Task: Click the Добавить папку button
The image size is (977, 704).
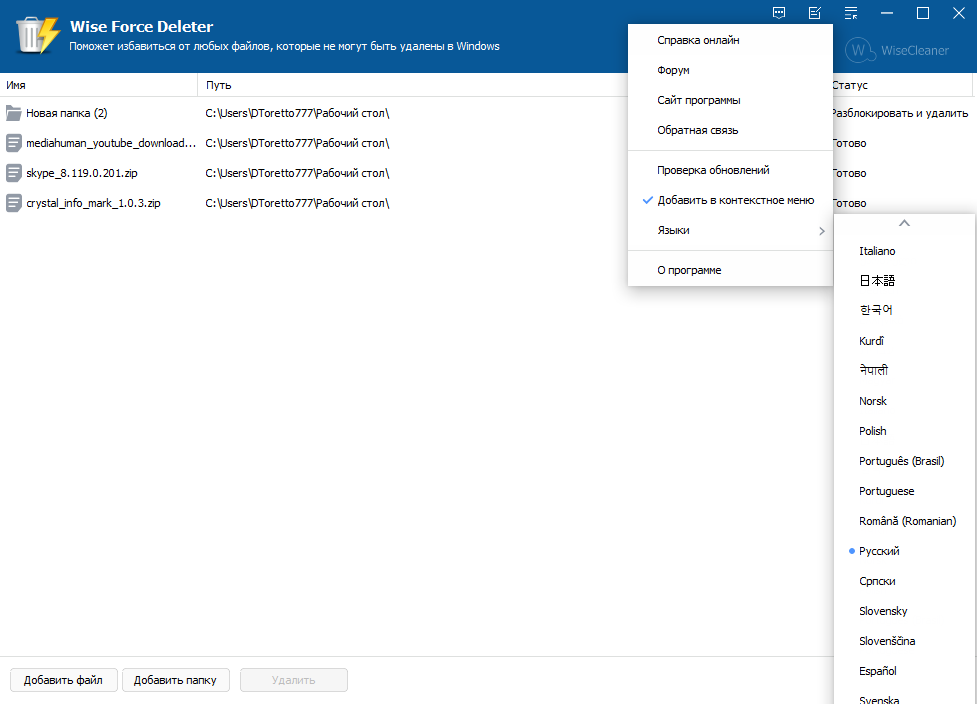Action: click(176, 680)
